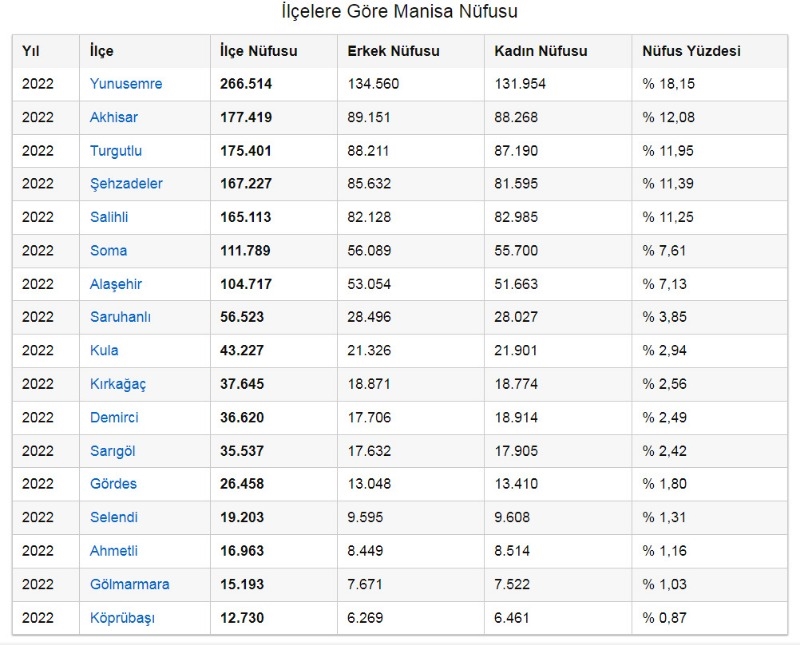800x645 pixels.
Task: Click the Soma district link
Action: point(108,251)
